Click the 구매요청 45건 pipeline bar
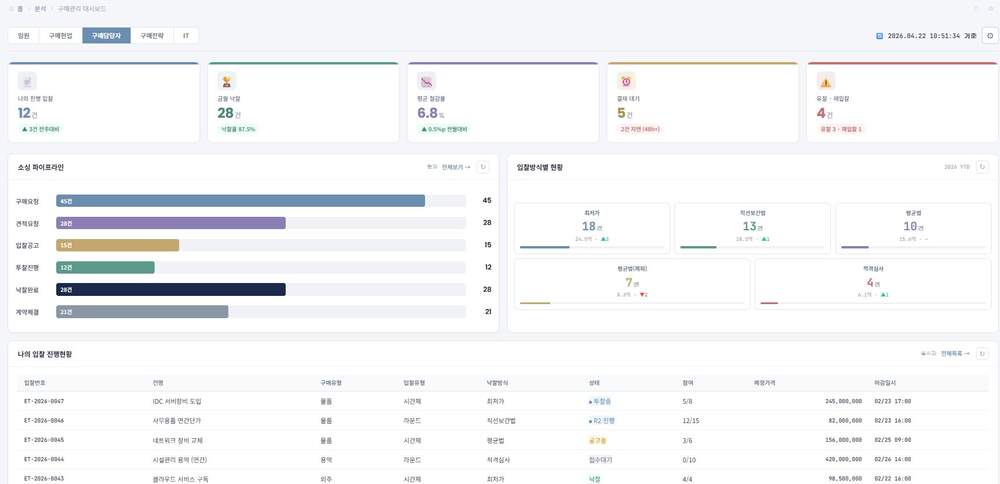The width and height of the screenshot is (1000, 484). point(240,201)
